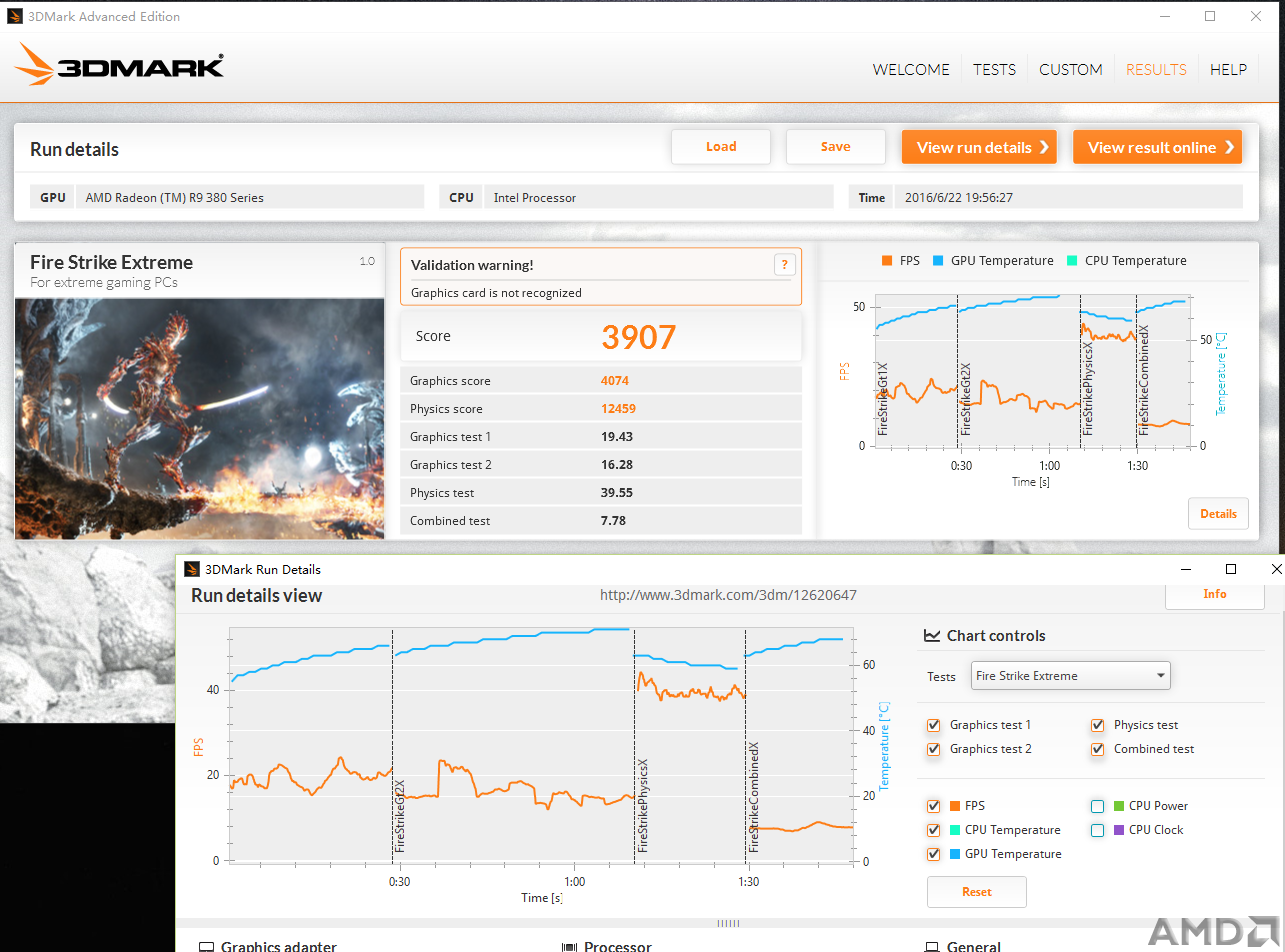Click the "Graphics card is not recognized" message
1285x952 pixels.
[x=496, y=293]
